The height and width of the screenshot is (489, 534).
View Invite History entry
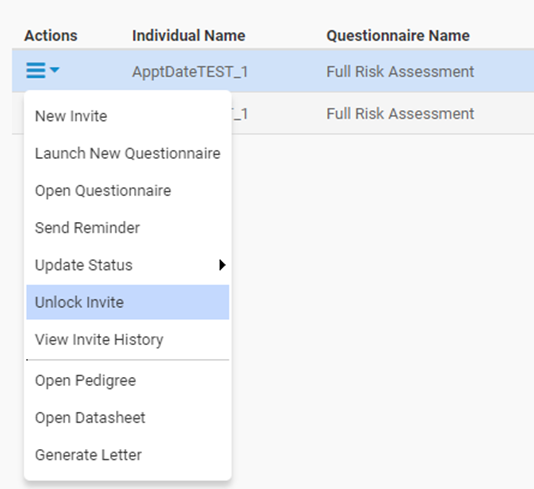pos(128,340)
